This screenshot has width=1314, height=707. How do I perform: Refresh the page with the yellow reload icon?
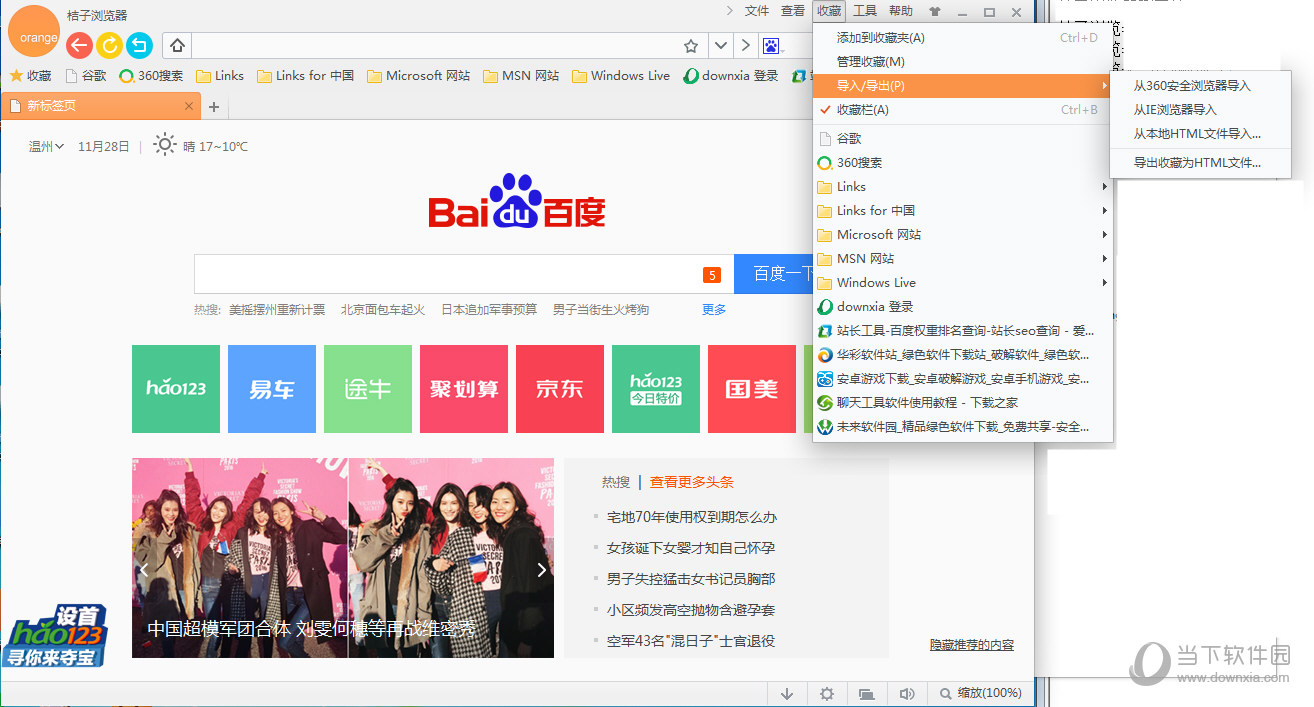coord(109,45)
